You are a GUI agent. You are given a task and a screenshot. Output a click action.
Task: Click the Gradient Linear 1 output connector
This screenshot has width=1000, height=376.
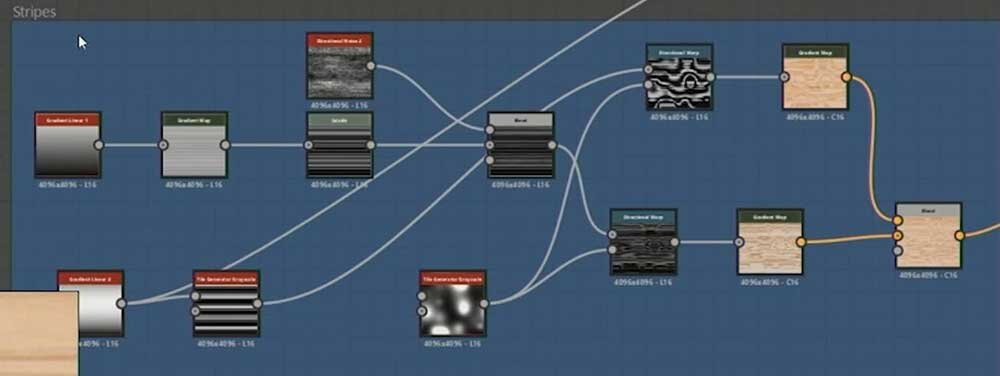pos(99,145)
